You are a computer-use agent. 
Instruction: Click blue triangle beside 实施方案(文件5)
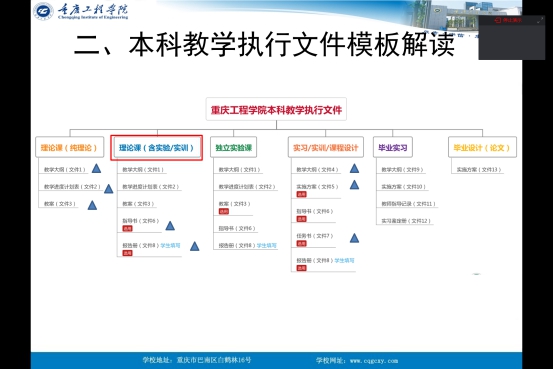point(354,185)
